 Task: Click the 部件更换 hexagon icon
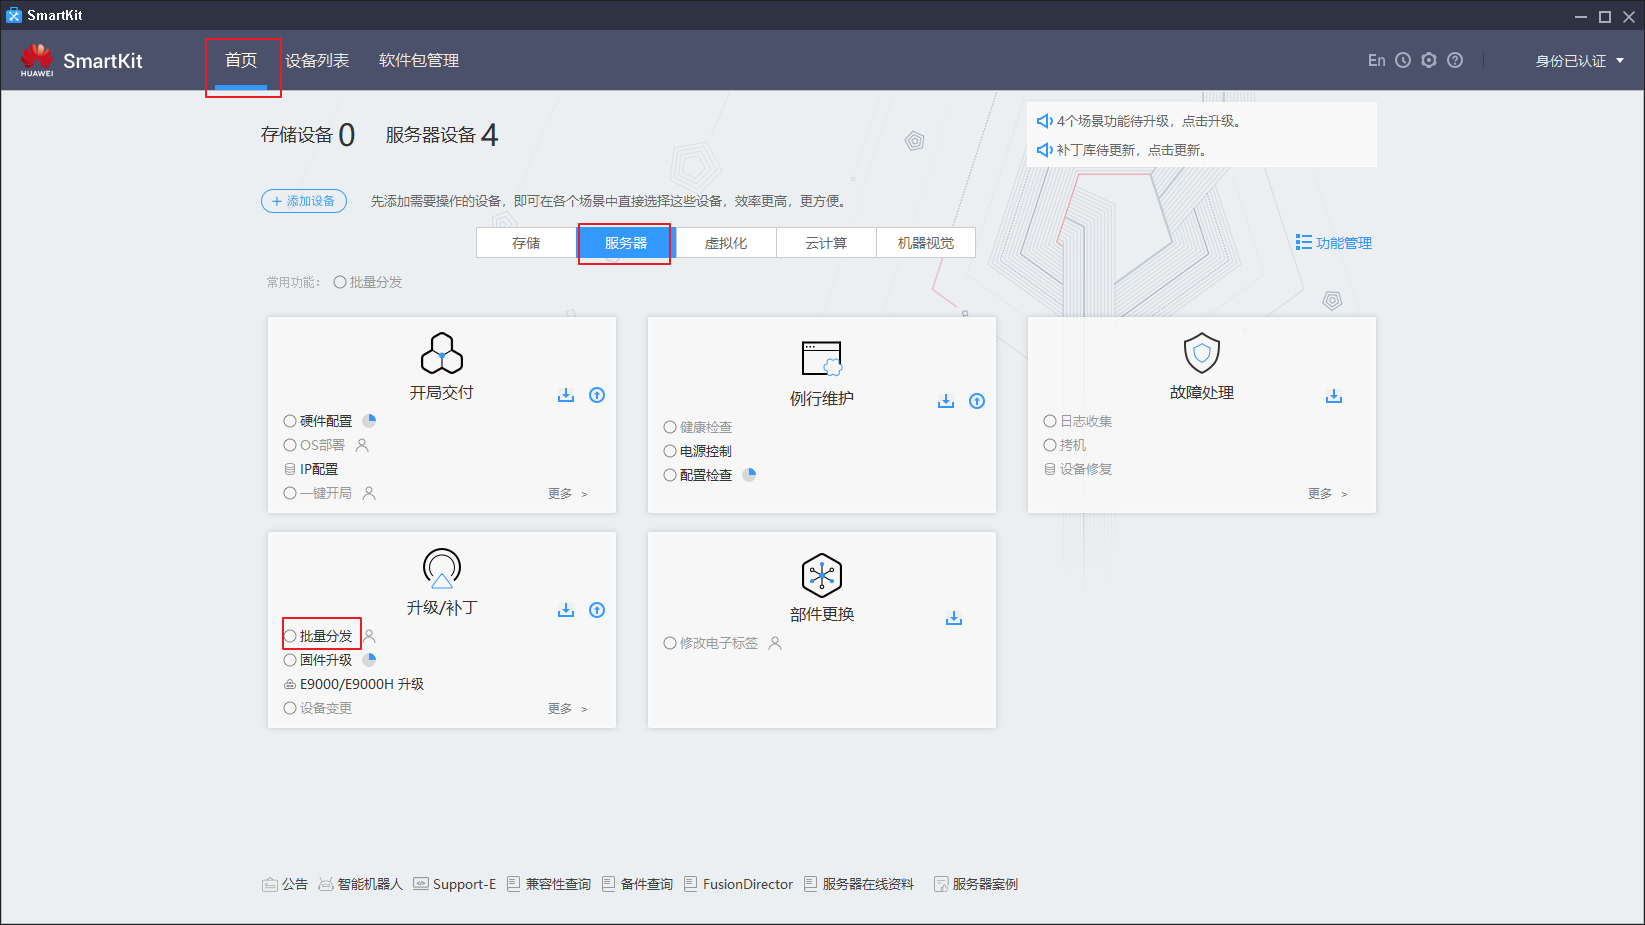tap(822, 575)
